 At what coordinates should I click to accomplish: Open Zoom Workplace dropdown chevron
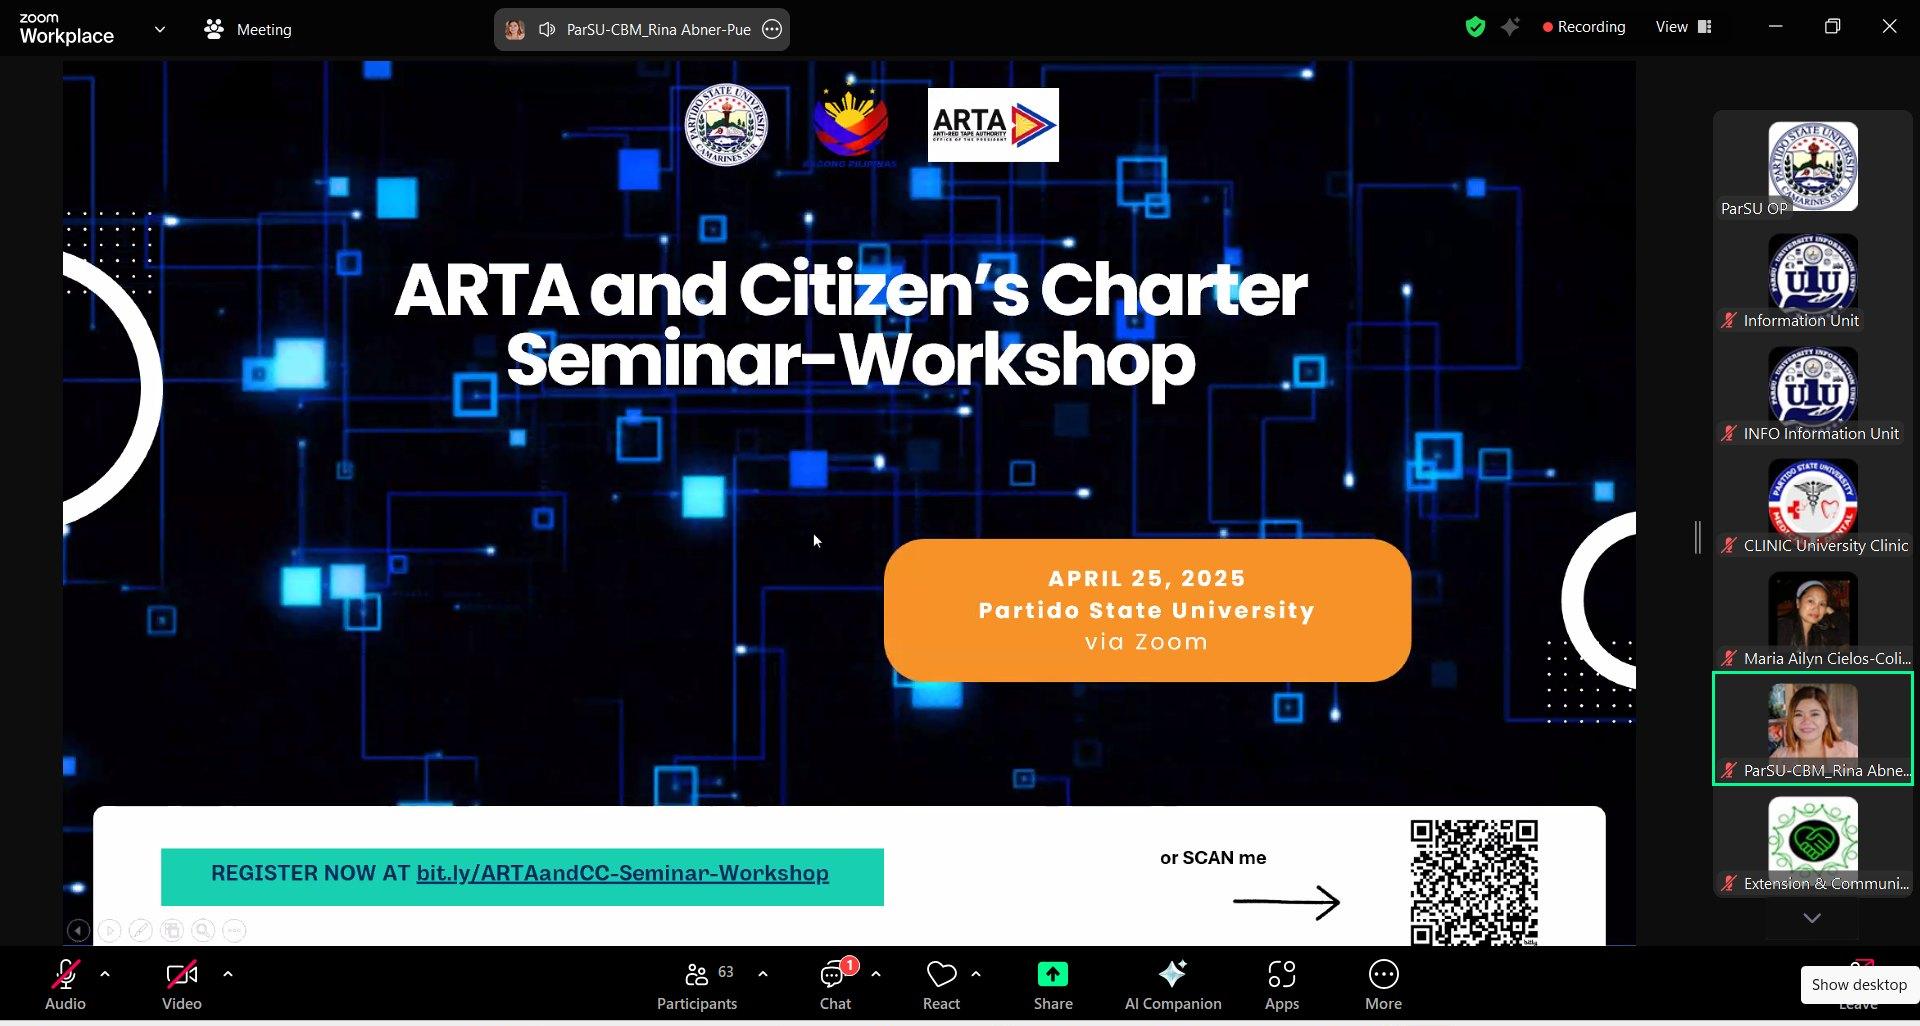coord(160,29)
